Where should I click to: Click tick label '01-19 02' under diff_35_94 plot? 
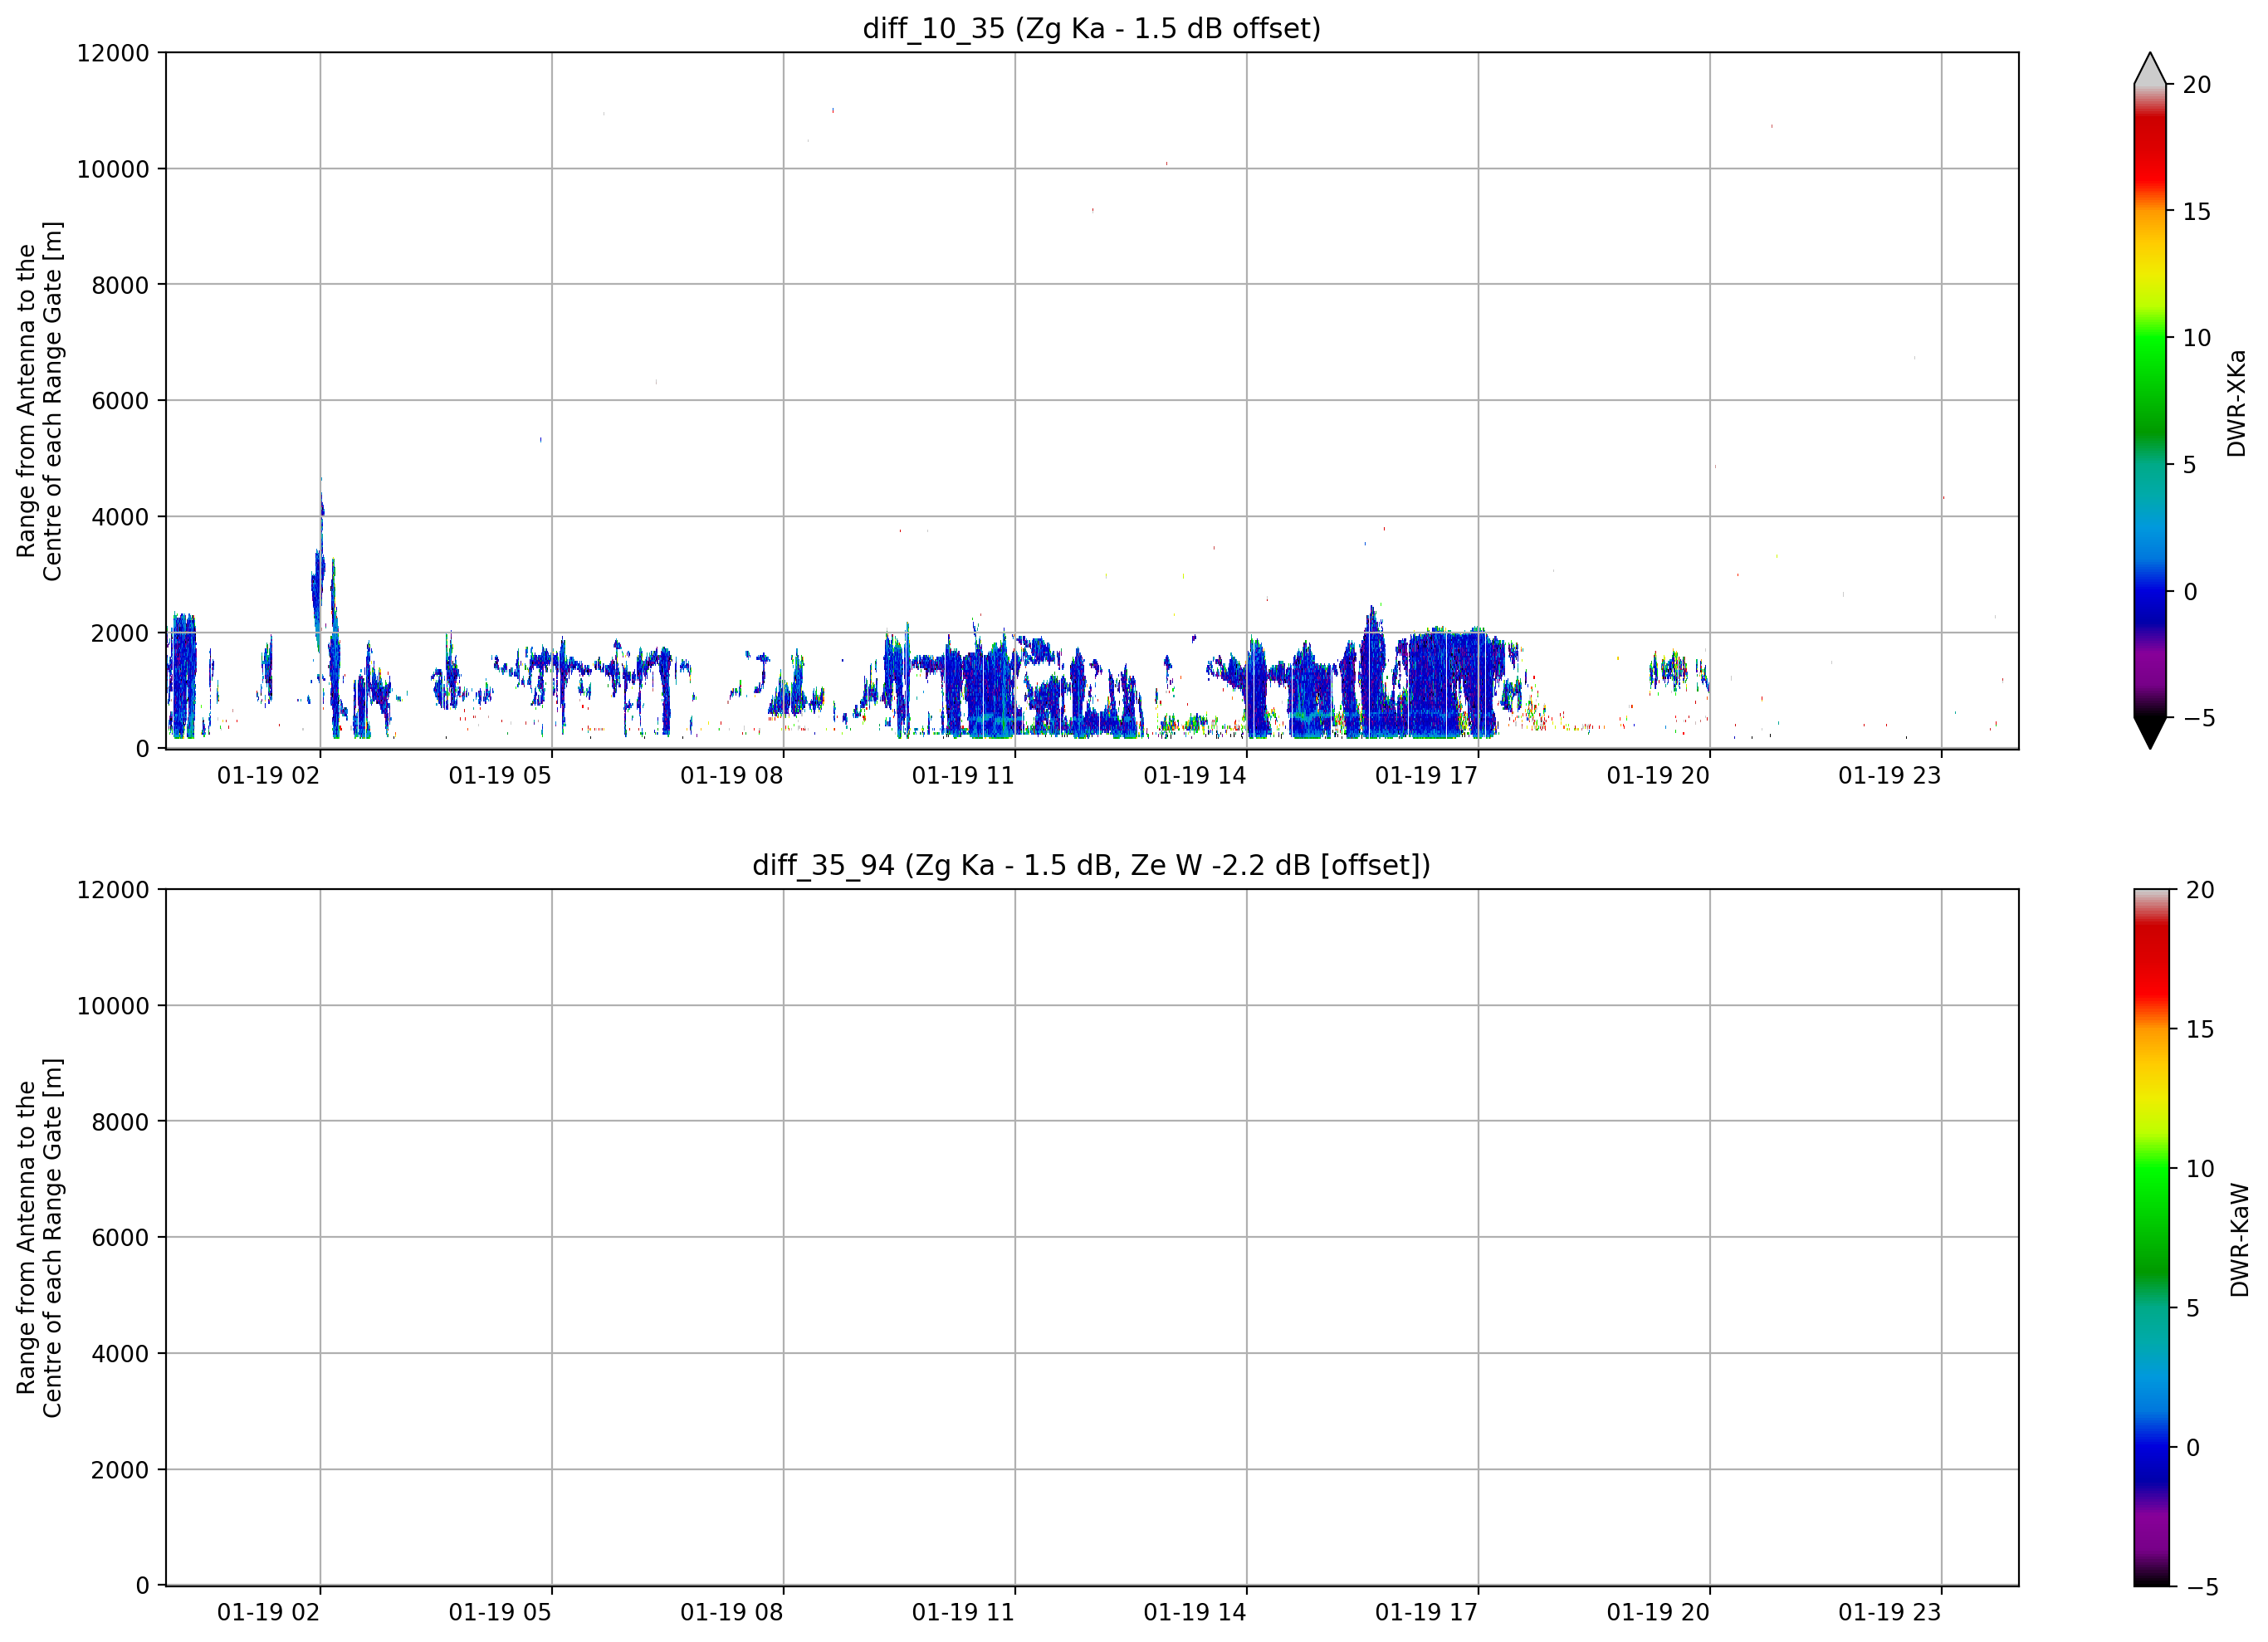(x=268, y=1613)
